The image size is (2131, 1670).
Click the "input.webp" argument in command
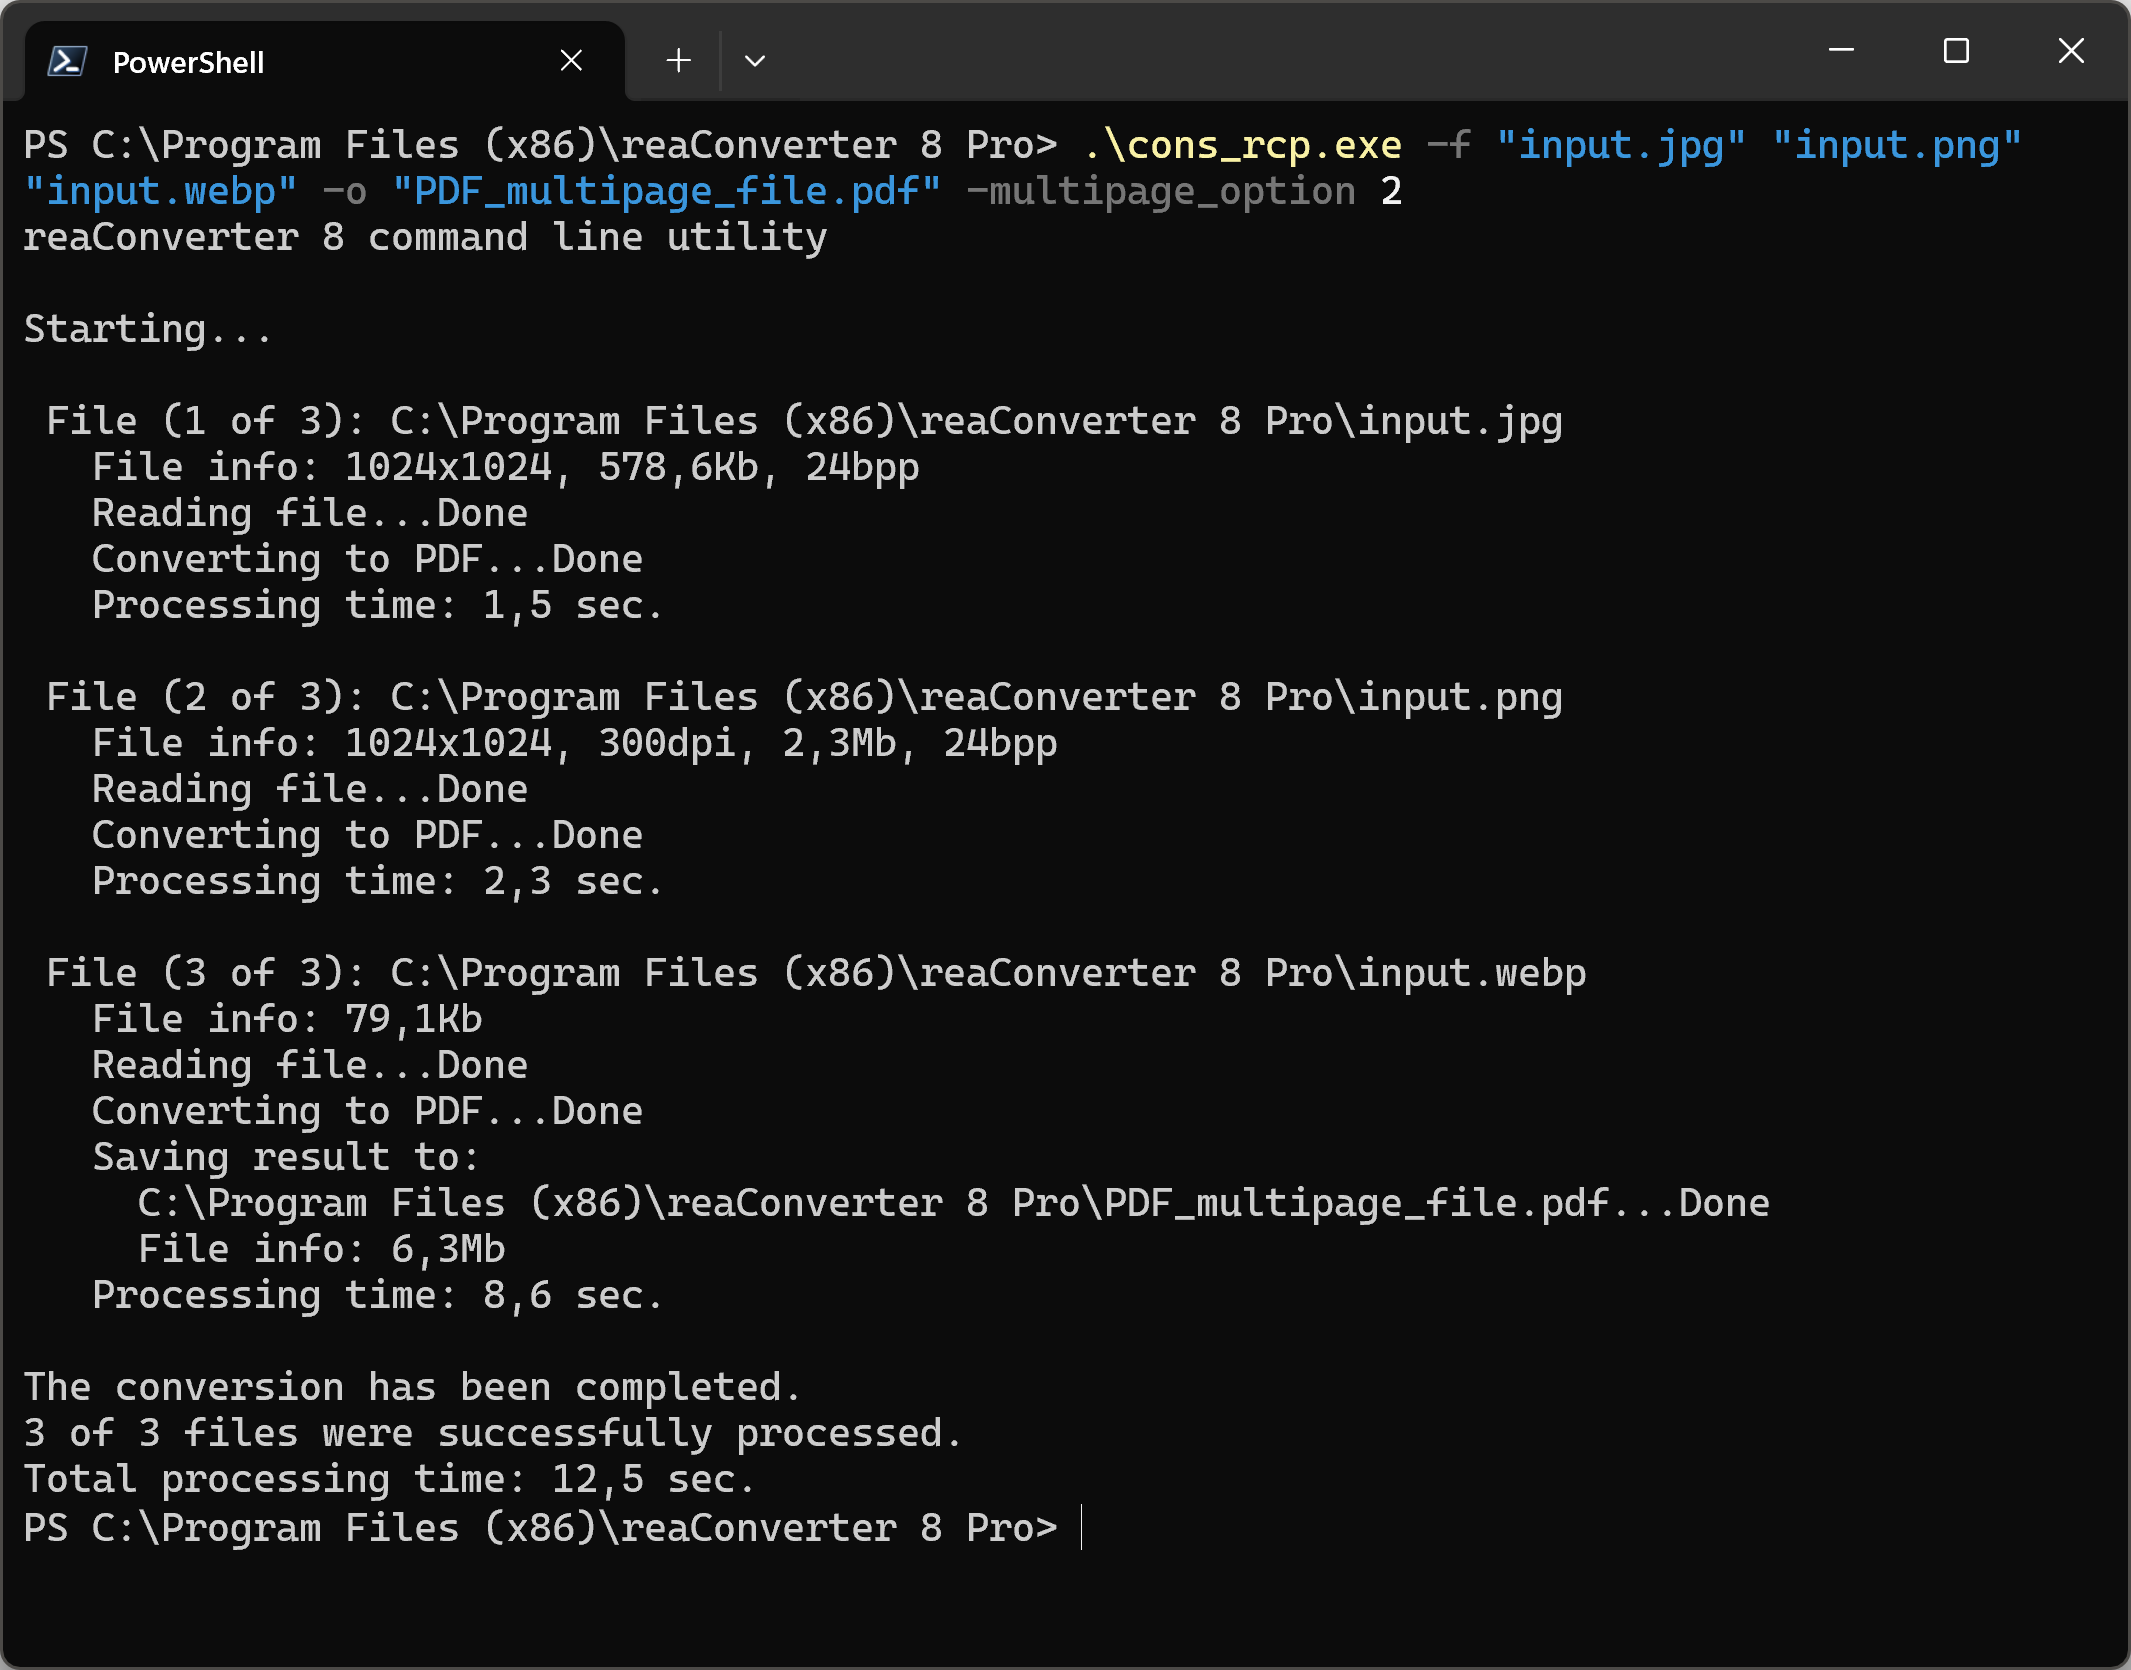[x=160, y=192]
